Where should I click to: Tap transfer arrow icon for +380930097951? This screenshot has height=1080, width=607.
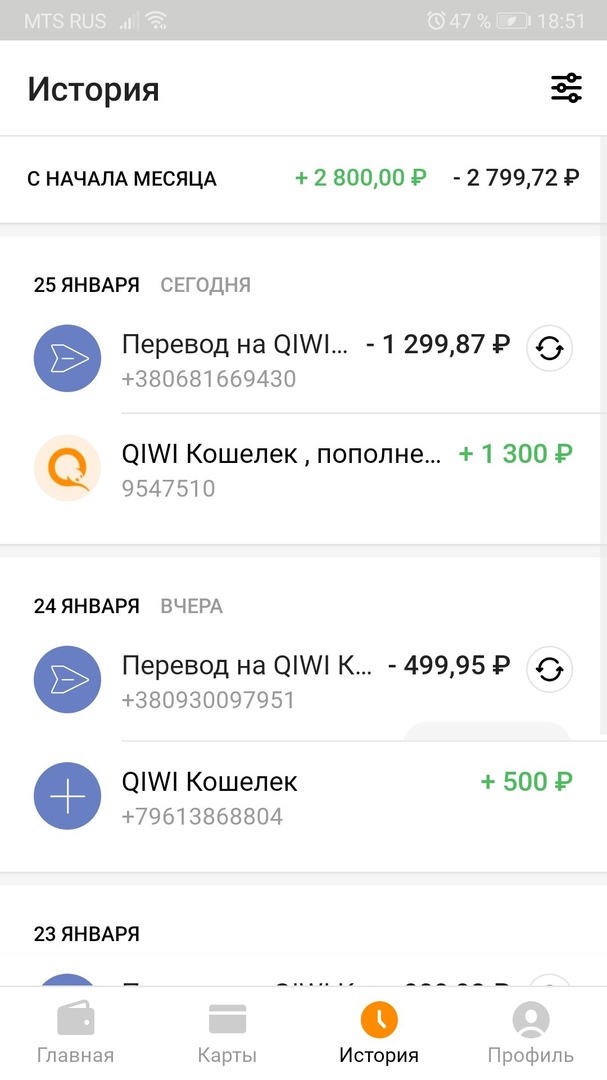click(68, 680)
